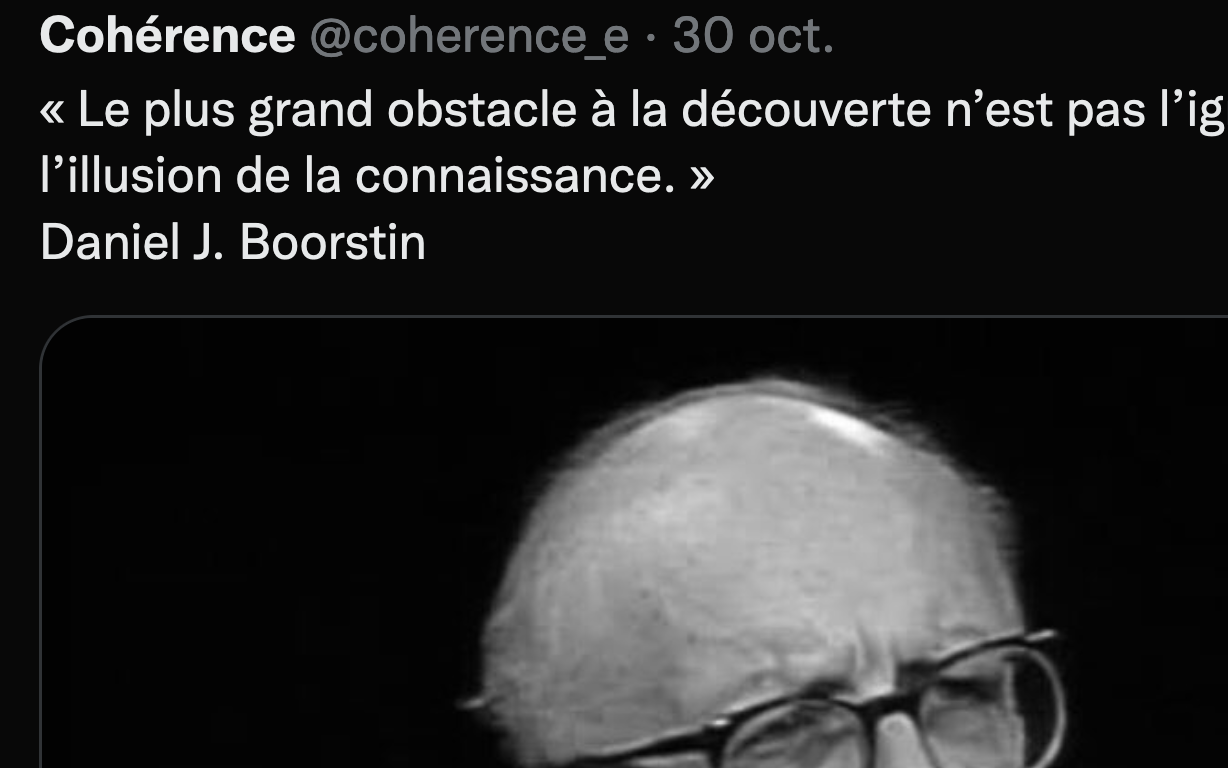1228x768 pixels.
Task: Click the dark background left of the man's head
Action: pos(260,540)
